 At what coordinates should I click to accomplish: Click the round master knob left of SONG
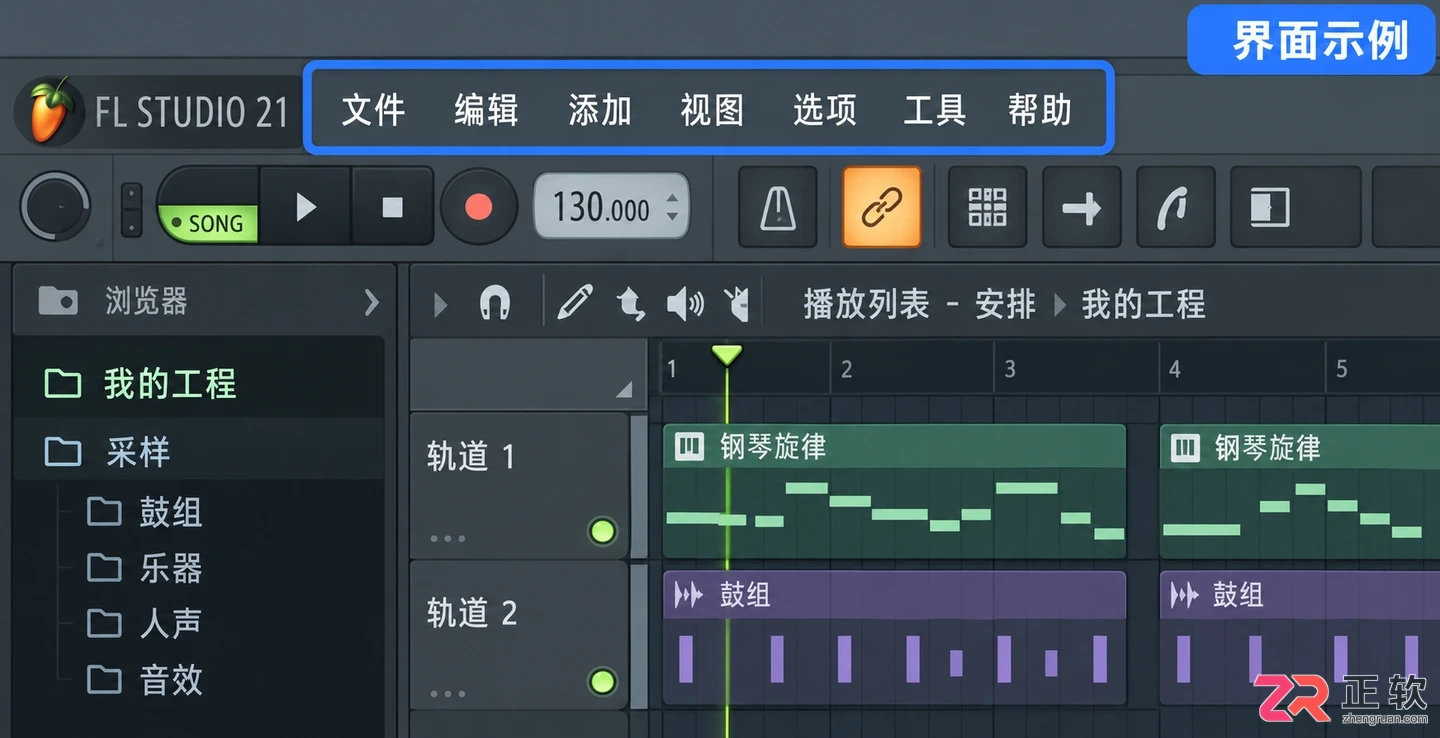(x=56, y=208)
